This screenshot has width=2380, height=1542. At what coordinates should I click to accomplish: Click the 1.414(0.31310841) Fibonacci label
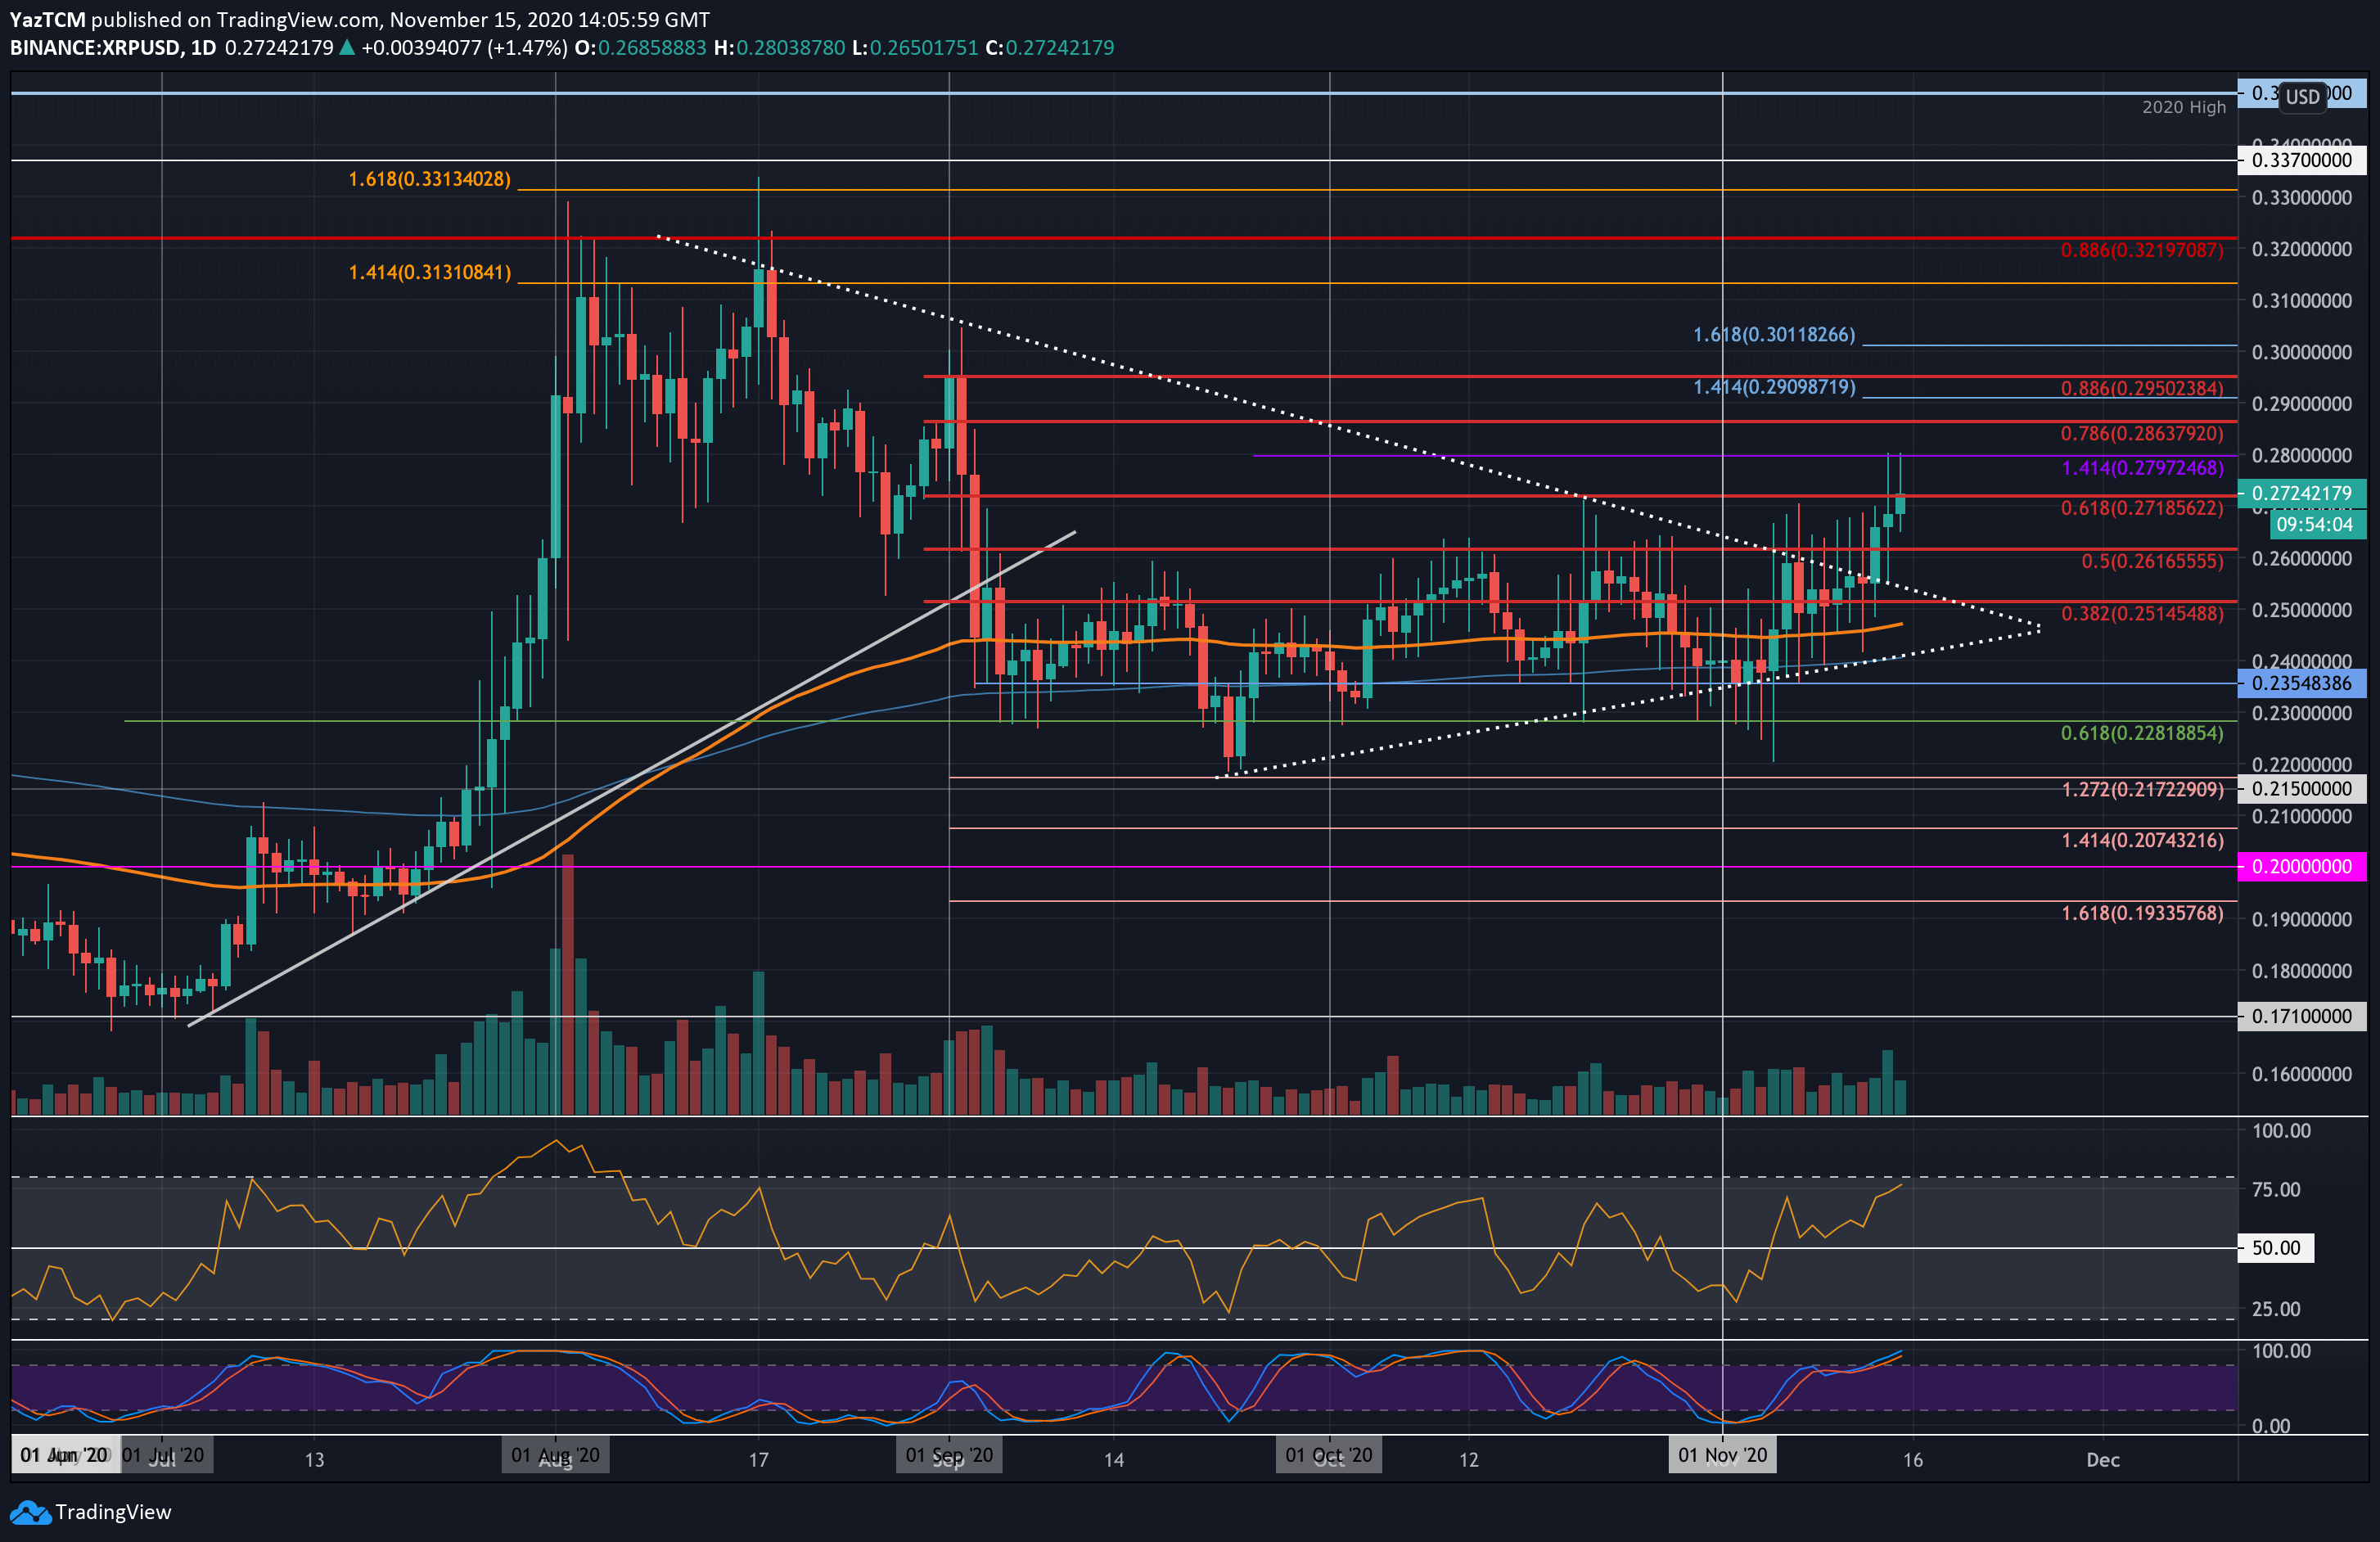pos(429,272)
